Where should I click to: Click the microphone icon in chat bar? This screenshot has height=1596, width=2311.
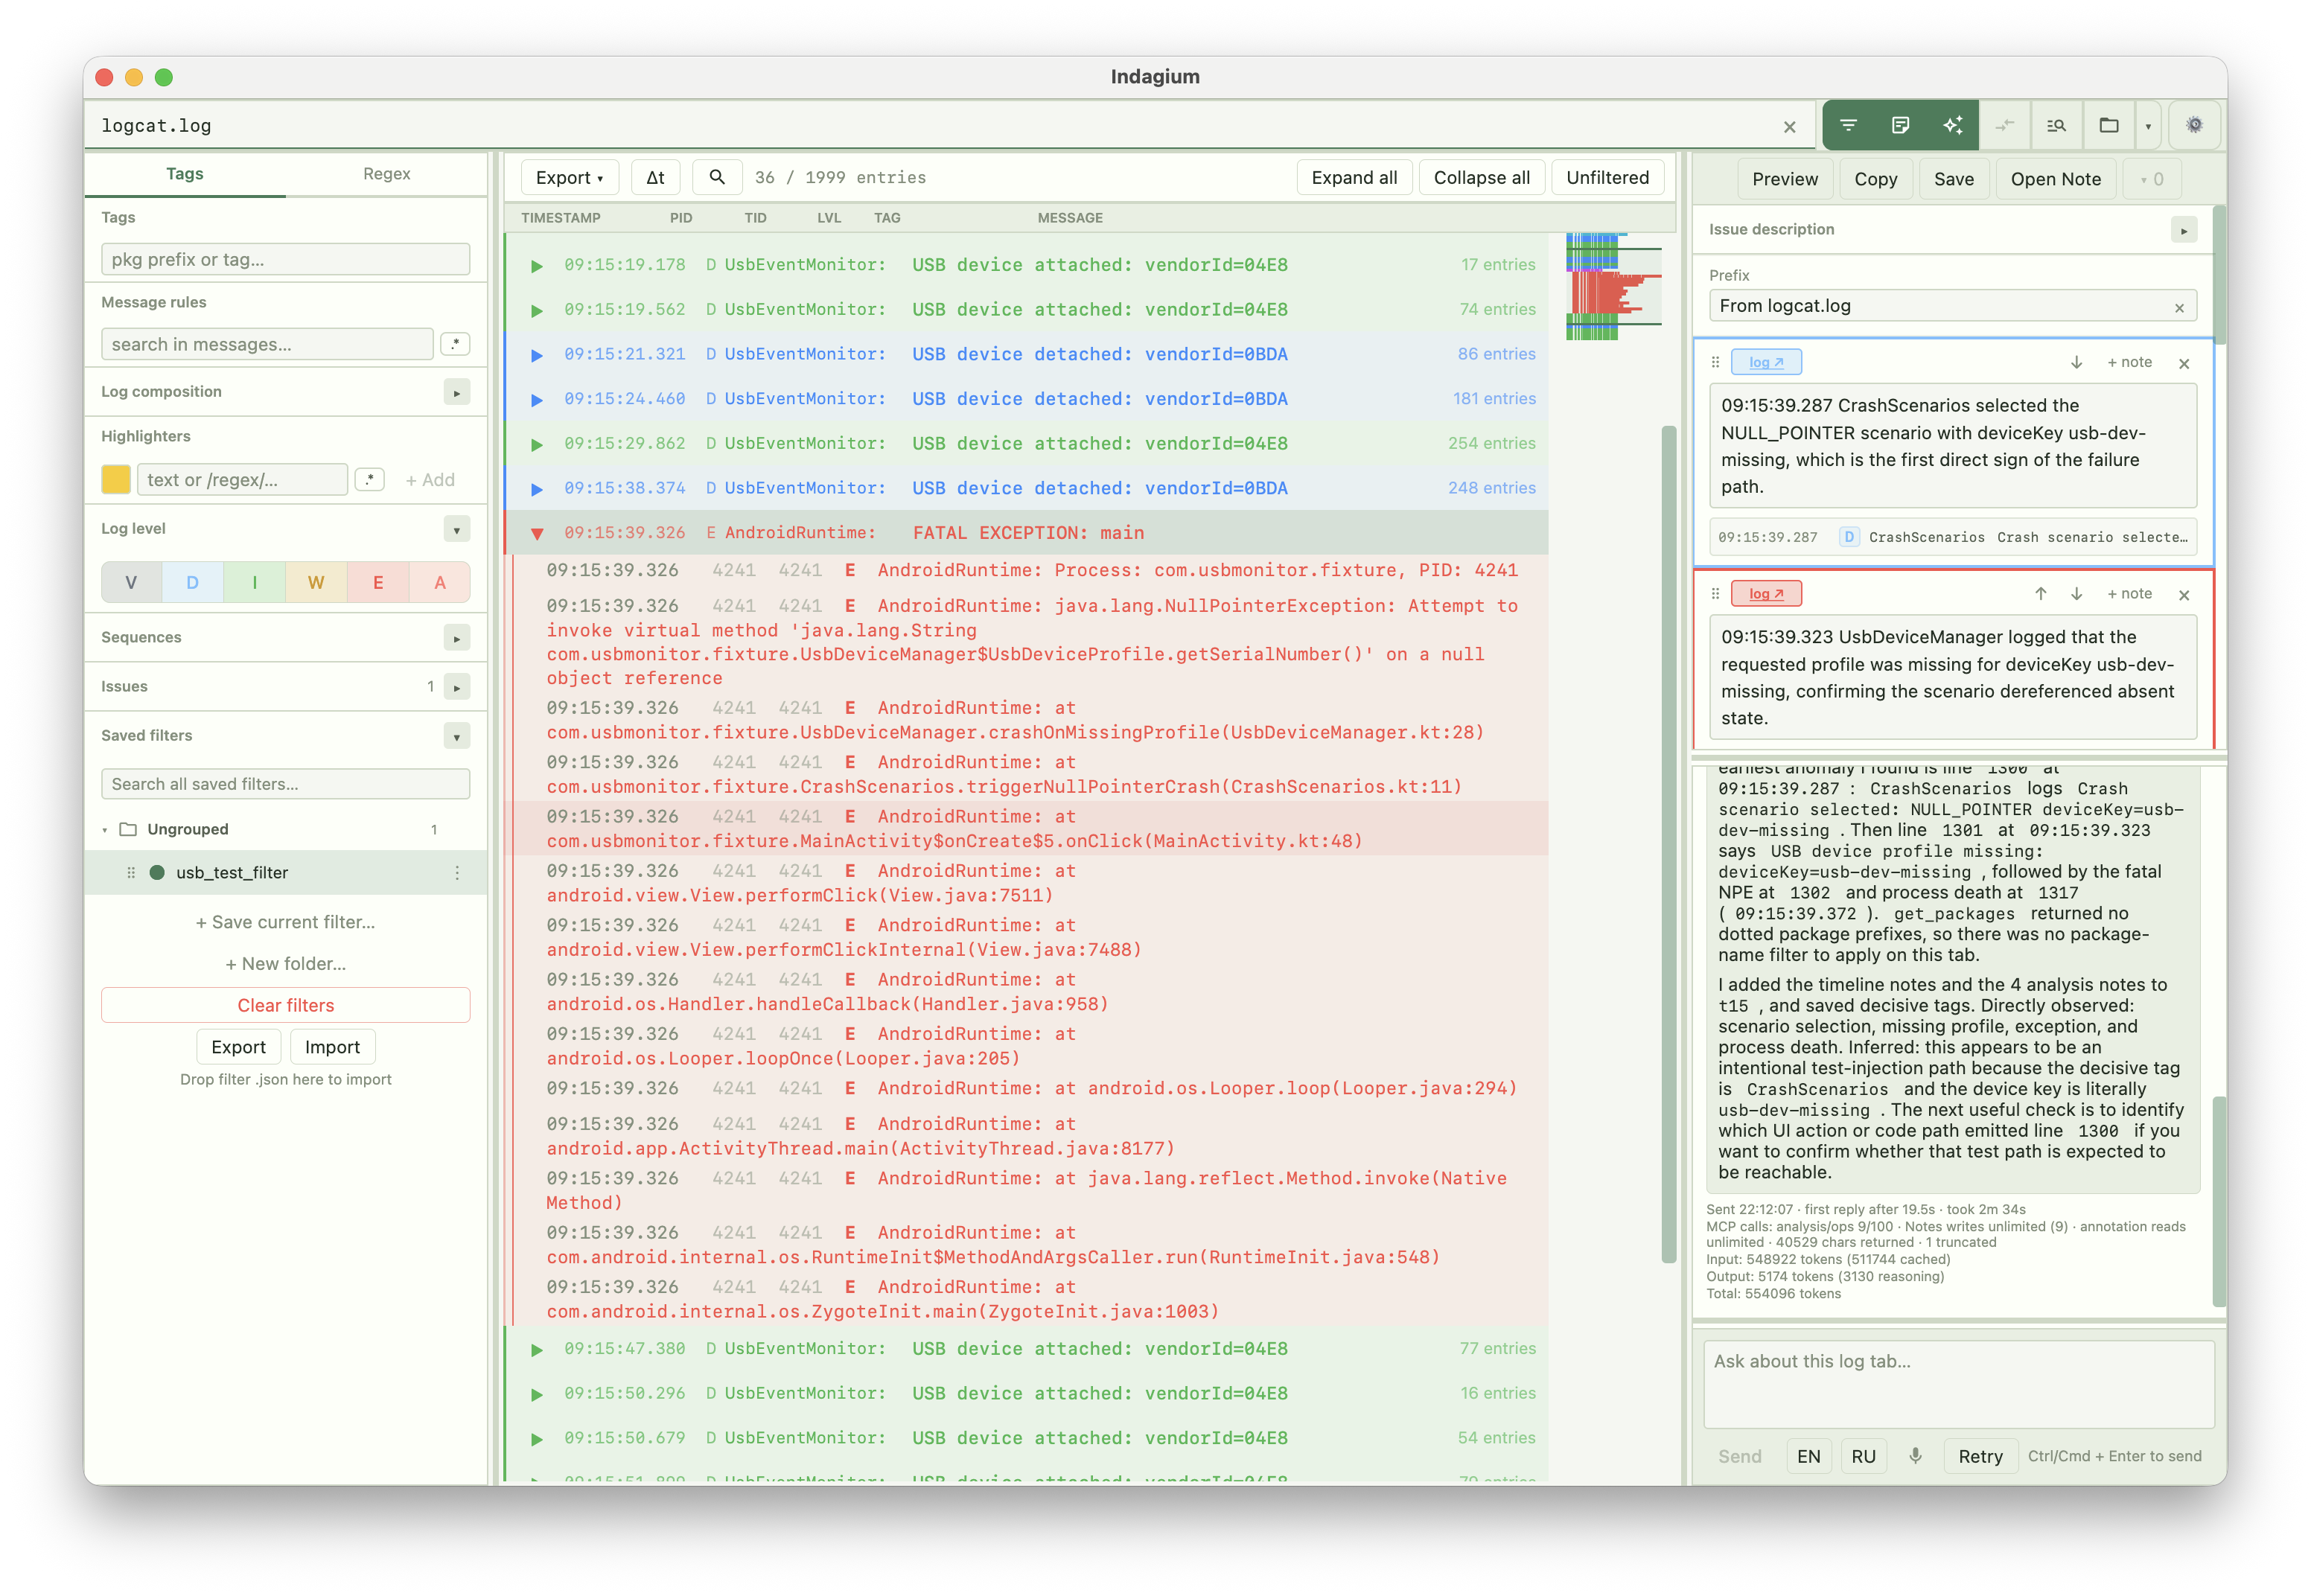coord(1915,1456)
